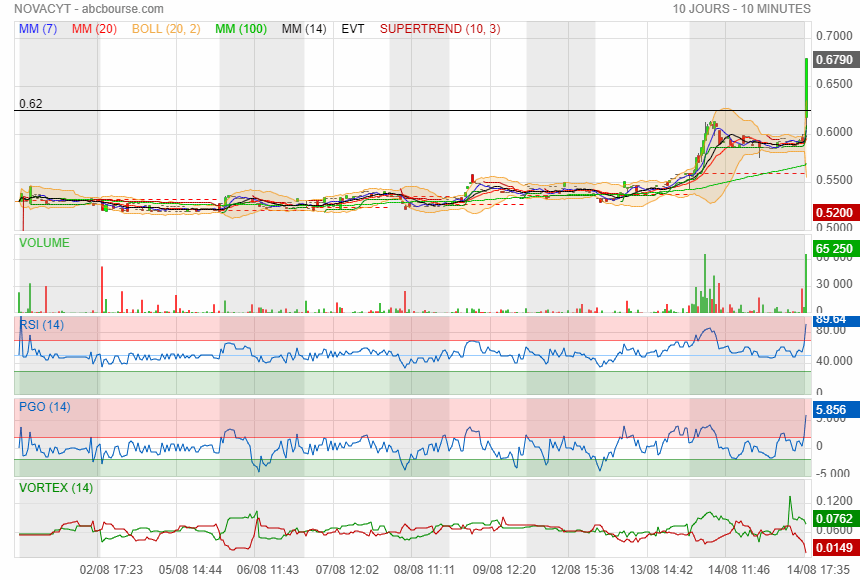
Task: Click the green volume tag "65 250"
Action: pos(834,249)
